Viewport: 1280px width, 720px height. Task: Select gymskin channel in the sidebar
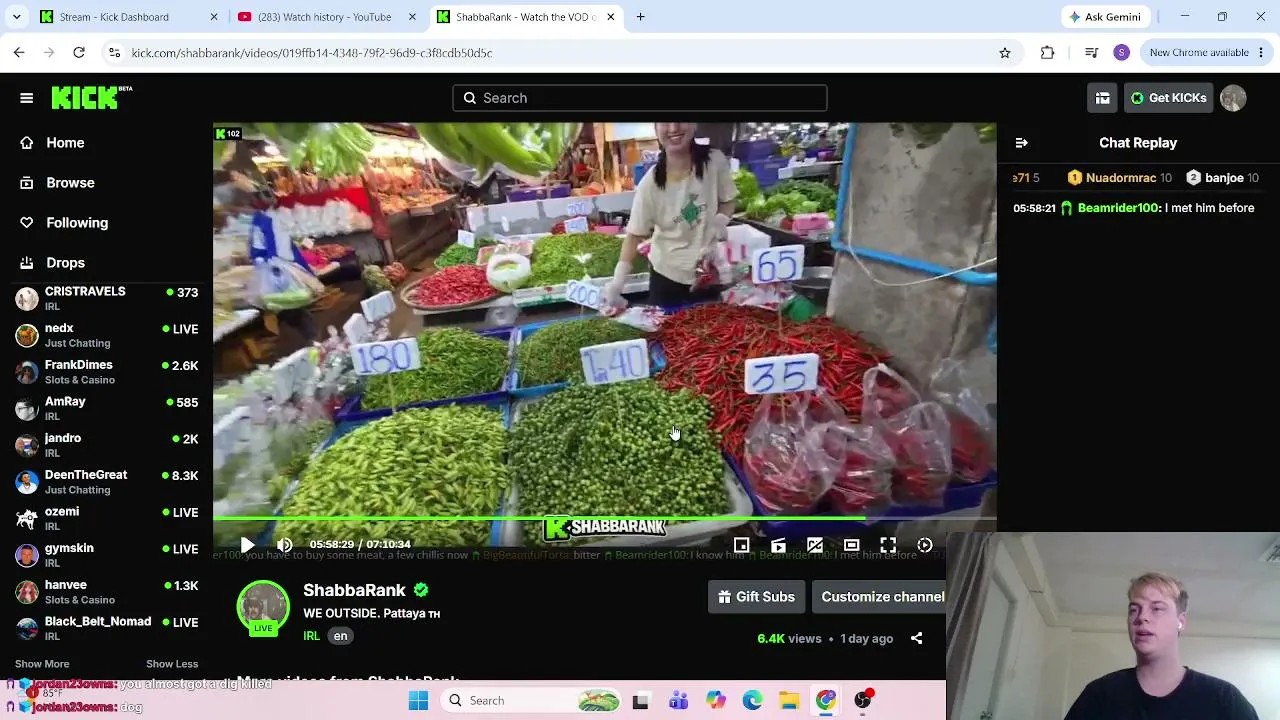(x=107, y=555)
